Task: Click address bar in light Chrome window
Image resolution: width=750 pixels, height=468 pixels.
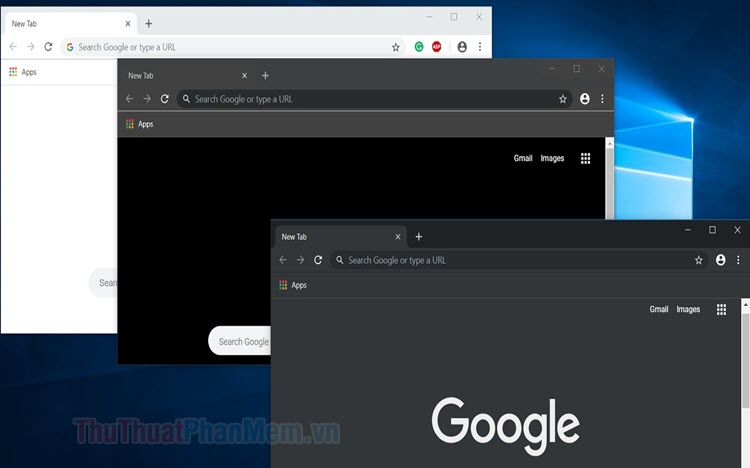Action: pyautogui.click(x=233, y=47)
